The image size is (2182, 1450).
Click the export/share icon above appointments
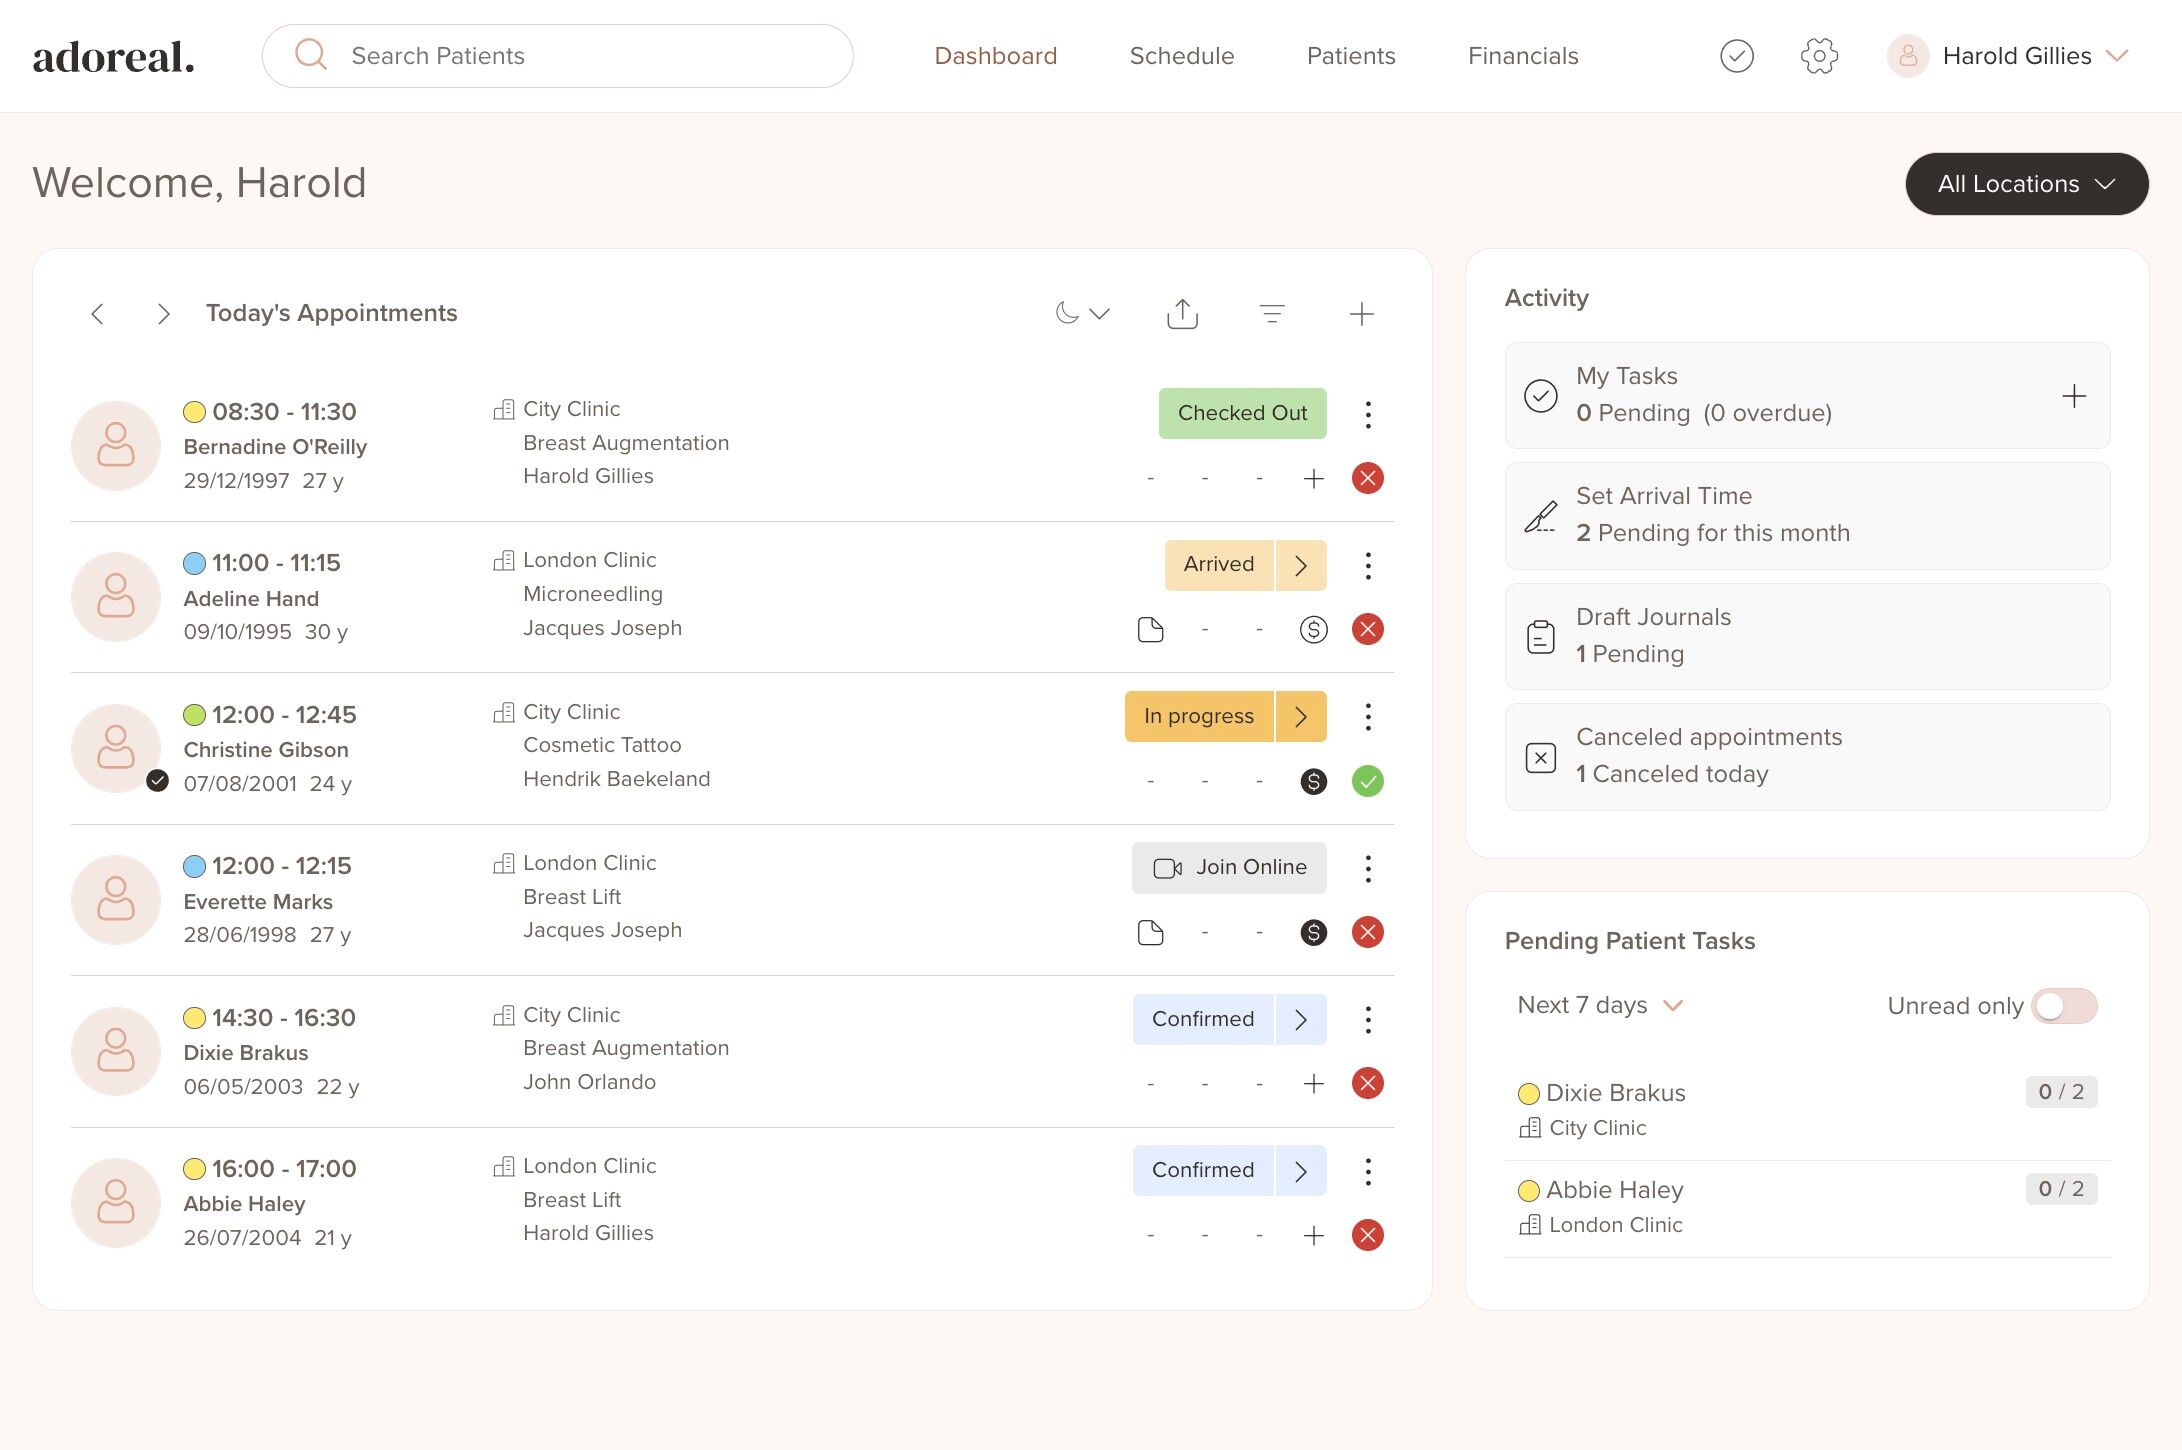(x=1182, y=314)
